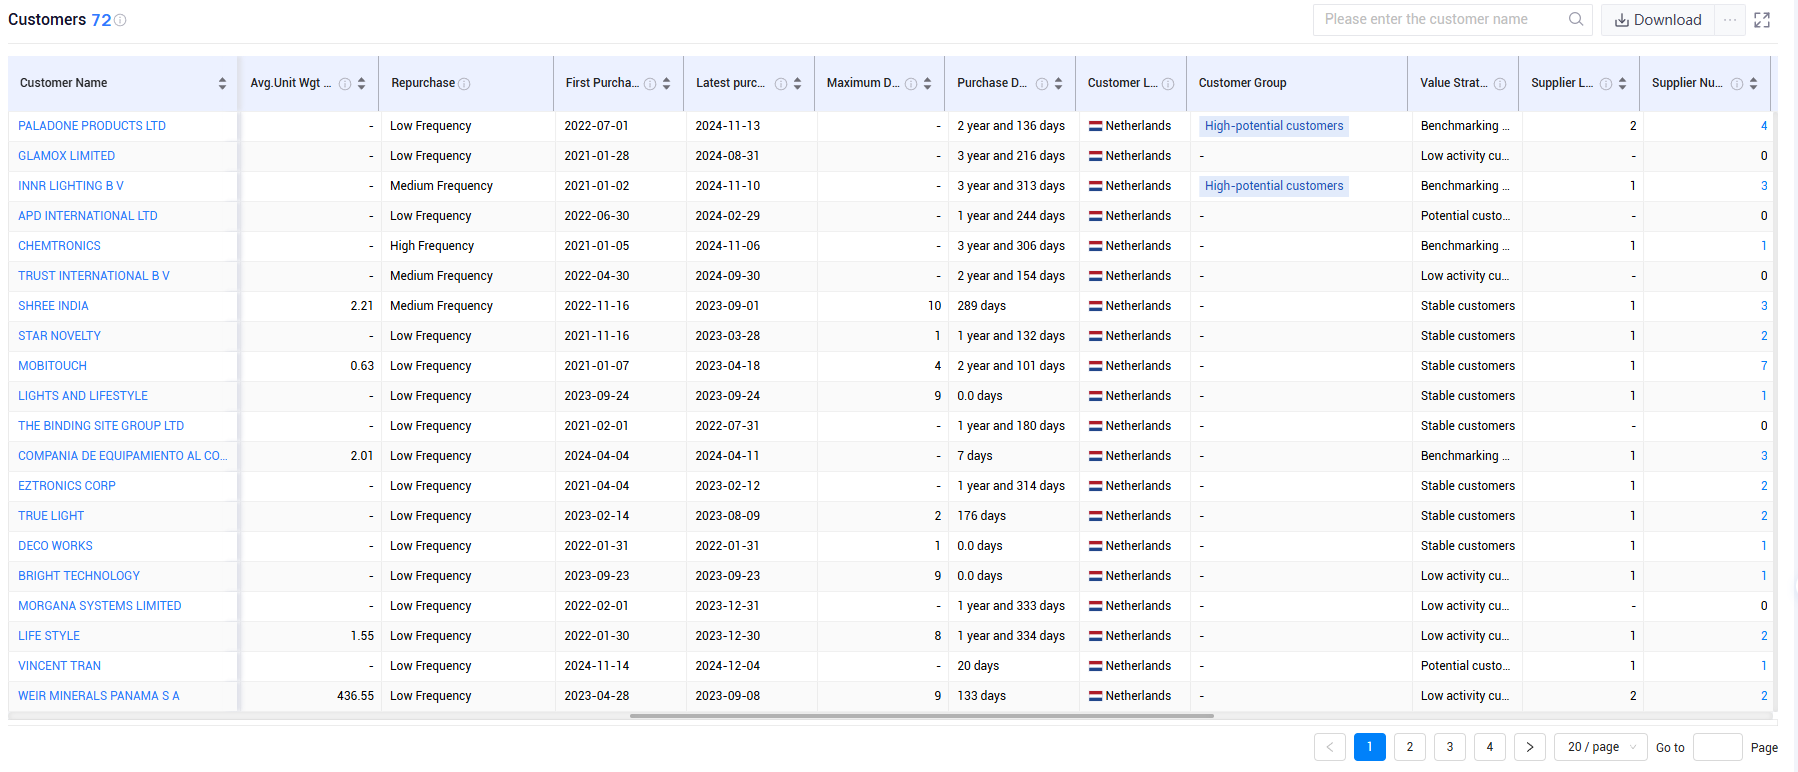Open LIGHTS AND LIFESTYLE customer
This screenshot has height=772, width=1798.
click(83, 396)
